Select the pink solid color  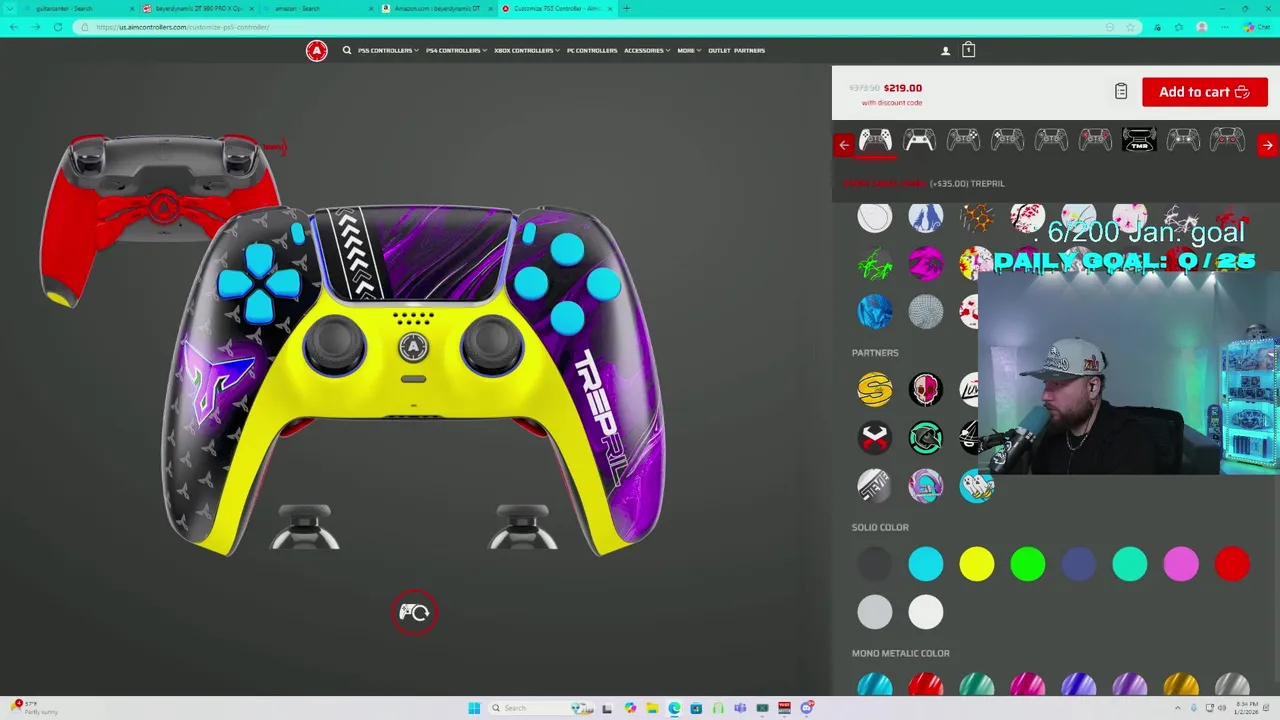click(1180, 564)
